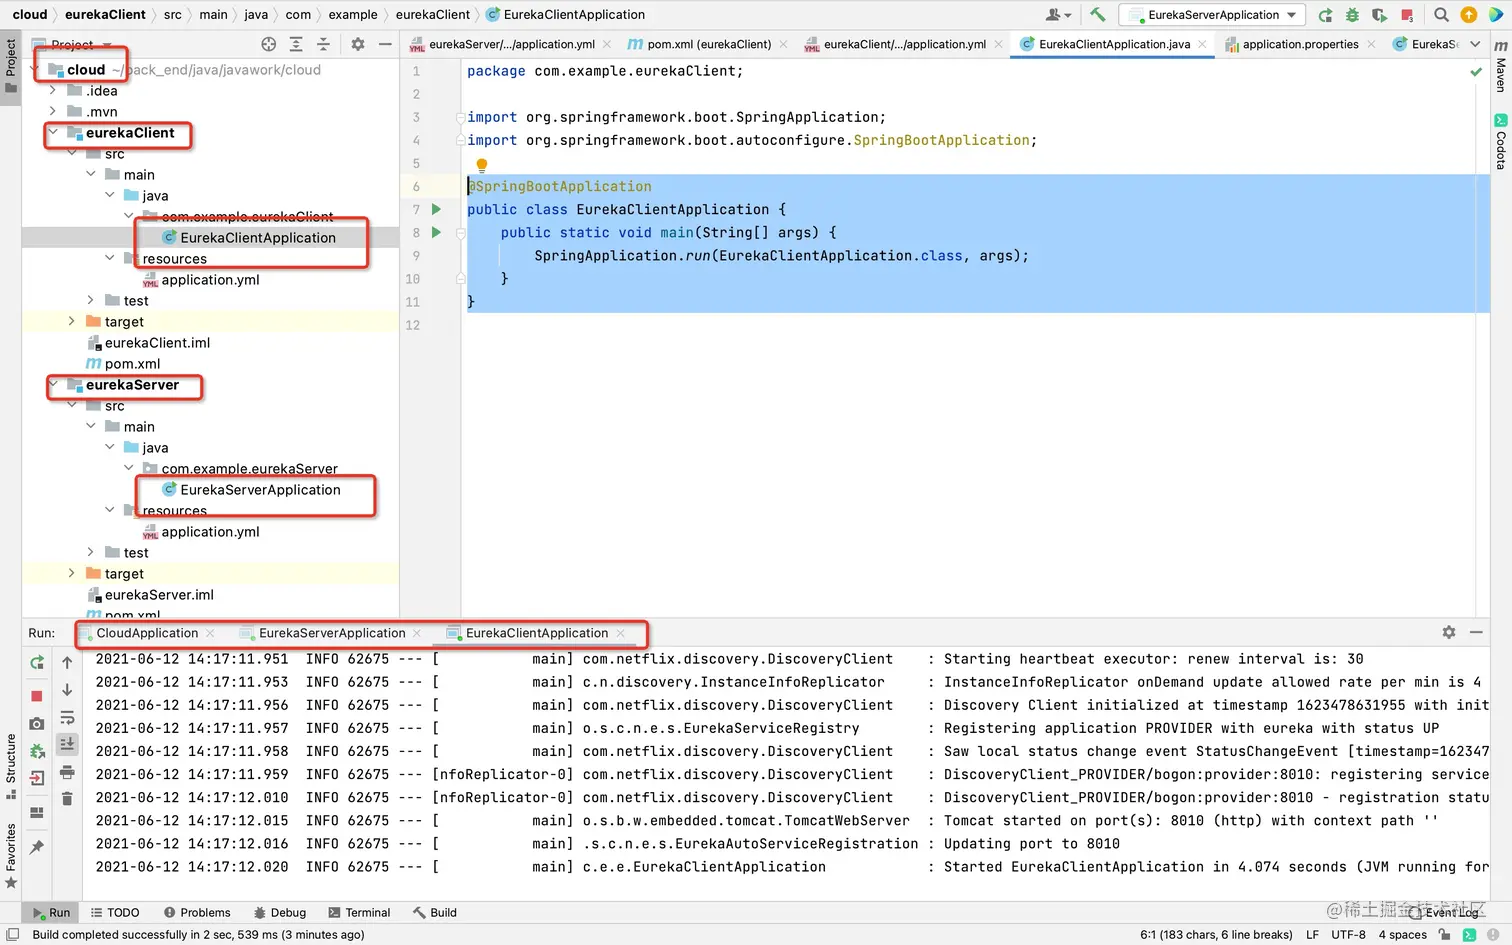This screenshot has height=945, width=1512.
Task: Open the EurekaServerApplication run configuration dropdown
Action: point(1213,15)
